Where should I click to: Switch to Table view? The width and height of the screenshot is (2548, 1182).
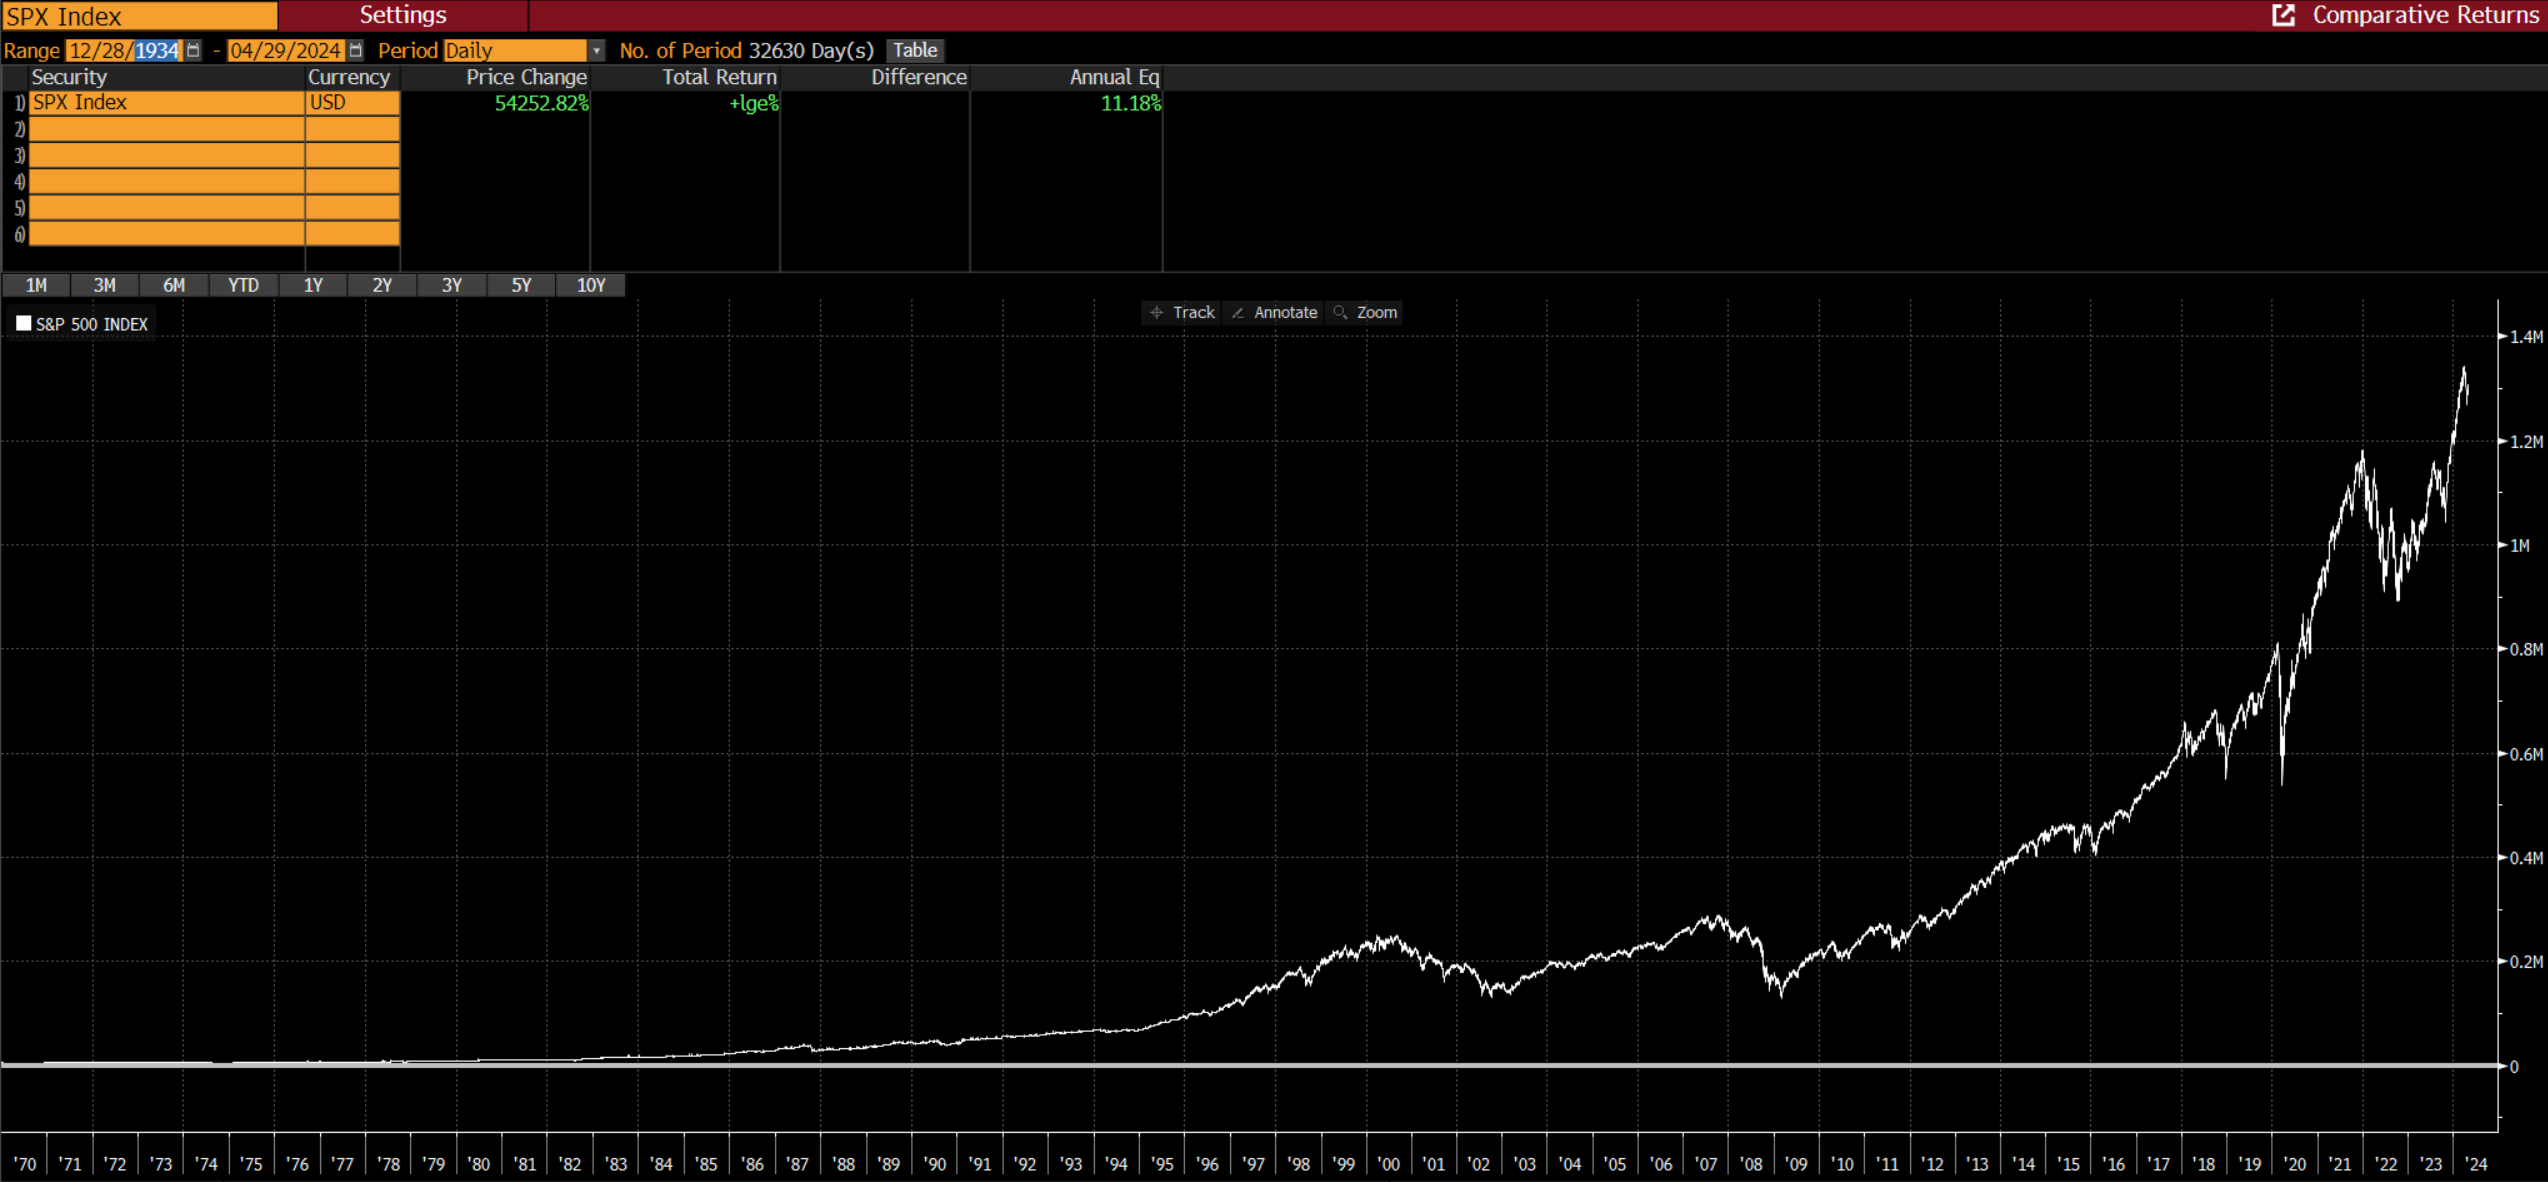point(915,50)
